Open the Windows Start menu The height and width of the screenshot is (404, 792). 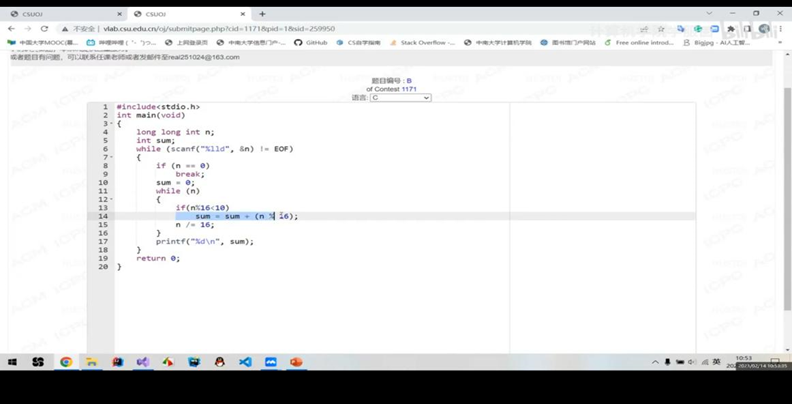pyautogui.click(x=13, y=362)
